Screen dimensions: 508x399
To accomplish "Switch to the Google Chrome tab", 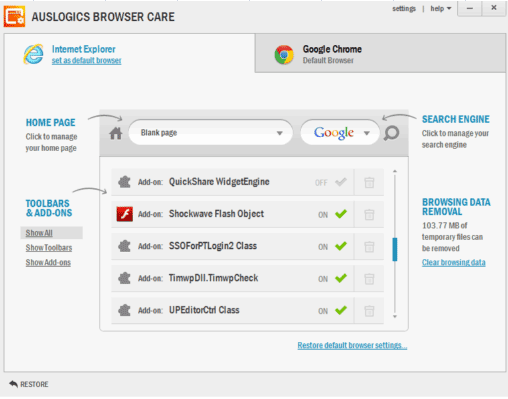I will point(380,53).
